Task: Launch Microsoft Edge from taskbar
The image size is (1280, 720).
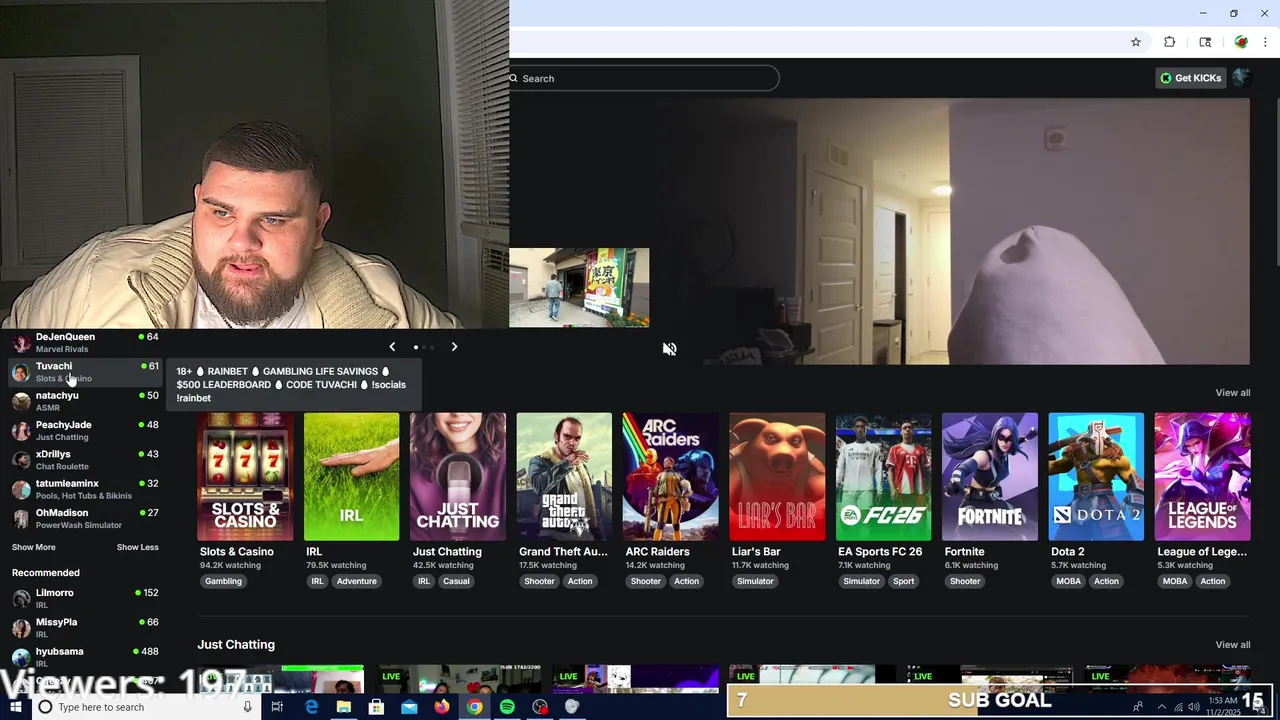Action: click(311, 707)
